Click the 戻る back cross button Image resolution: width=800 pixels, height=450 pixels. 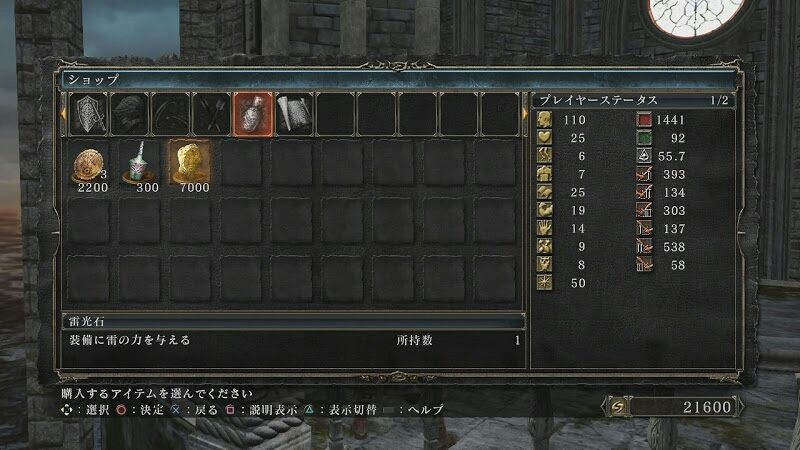coord(176,410)
